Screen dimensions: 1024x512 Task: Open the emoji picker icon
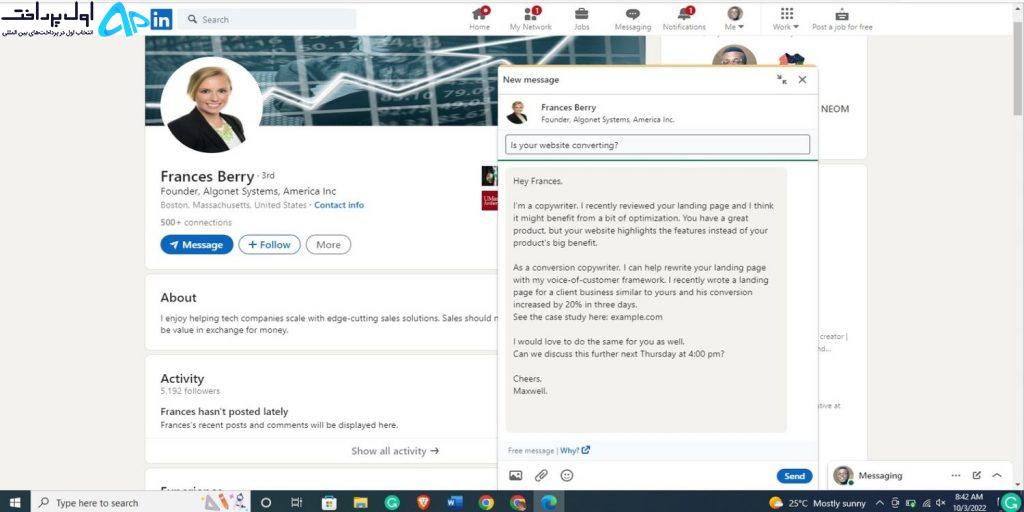click(567, 475)
